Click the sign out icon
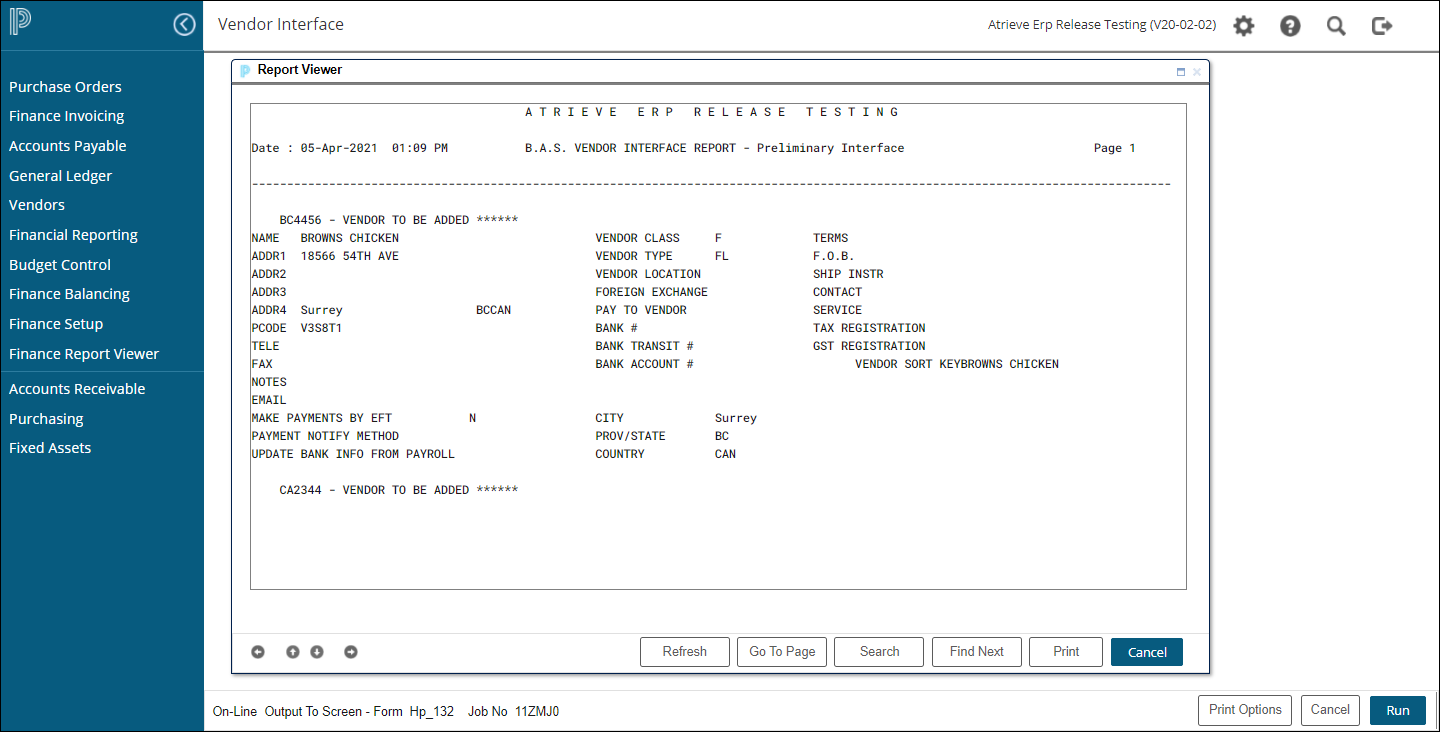Viewport: 1440px width, 732px height. click(x=1382, y=26)
